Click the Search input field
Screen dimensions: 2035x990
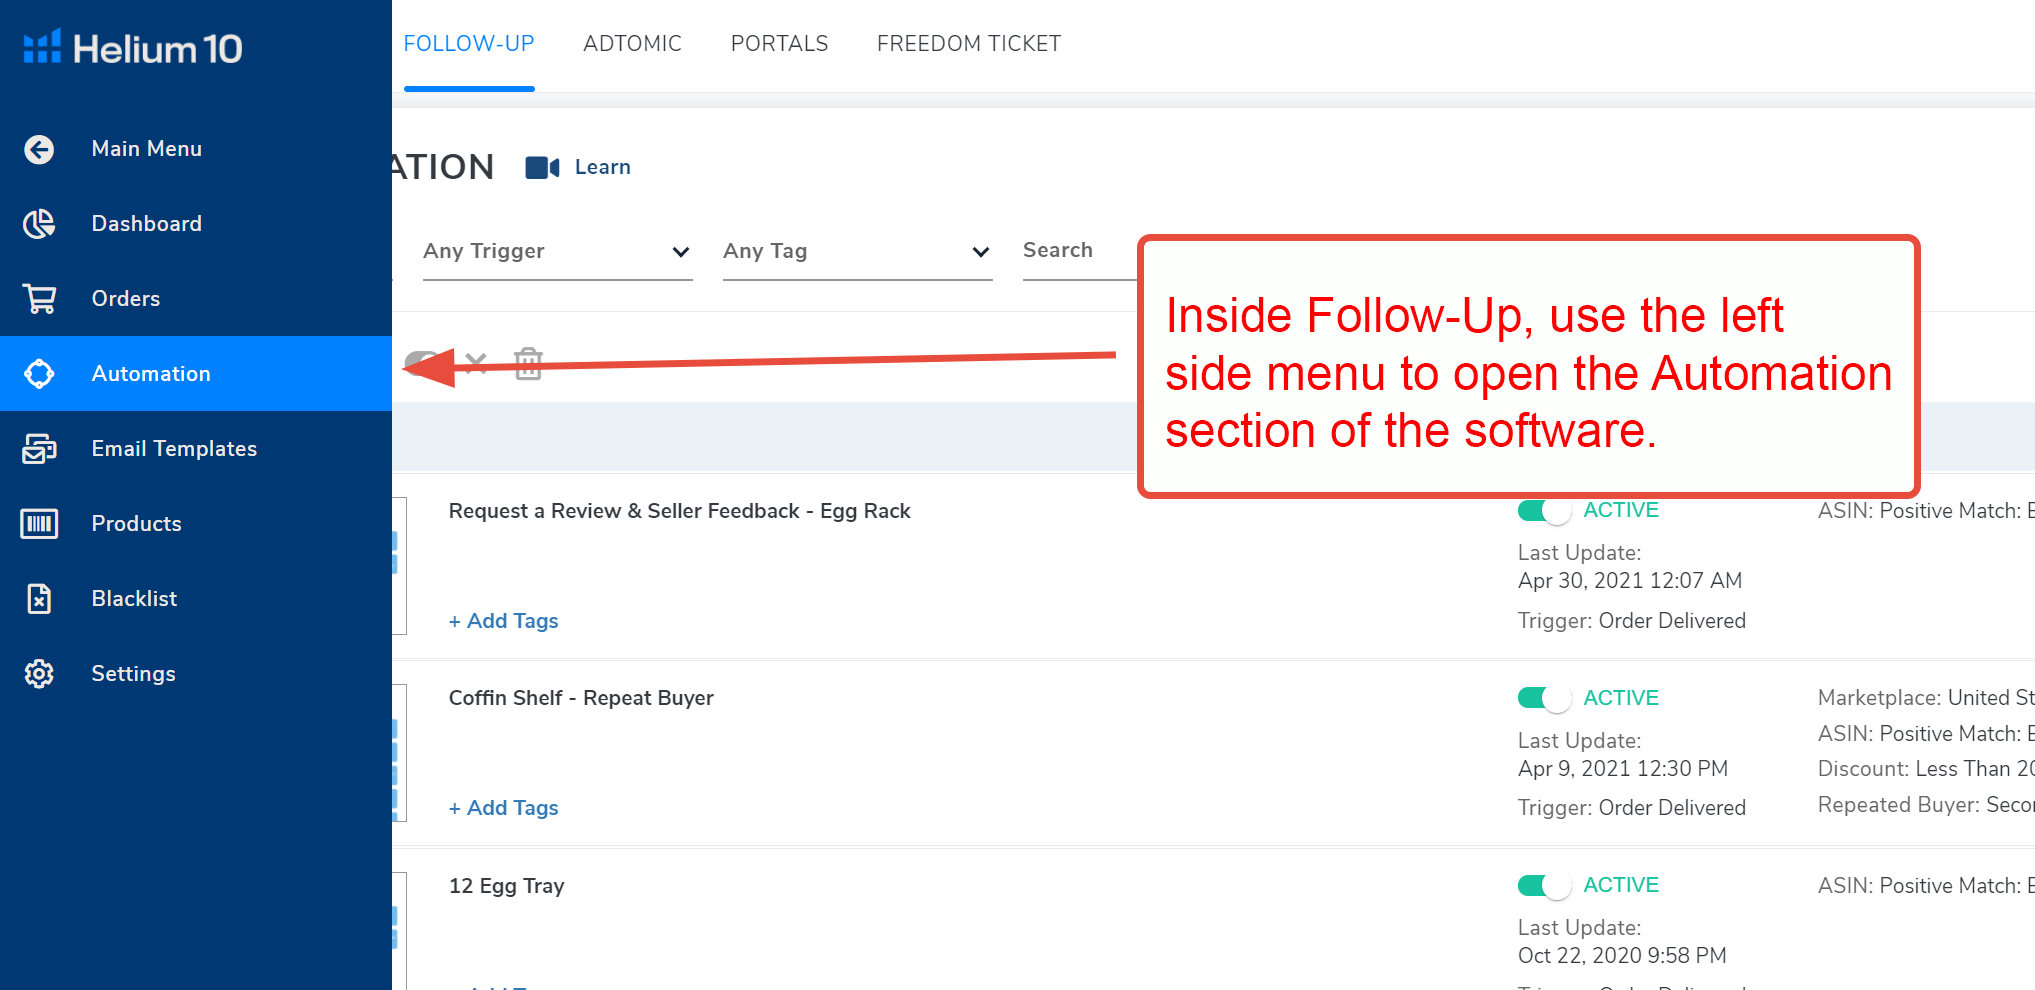[x=1080, y=252]
